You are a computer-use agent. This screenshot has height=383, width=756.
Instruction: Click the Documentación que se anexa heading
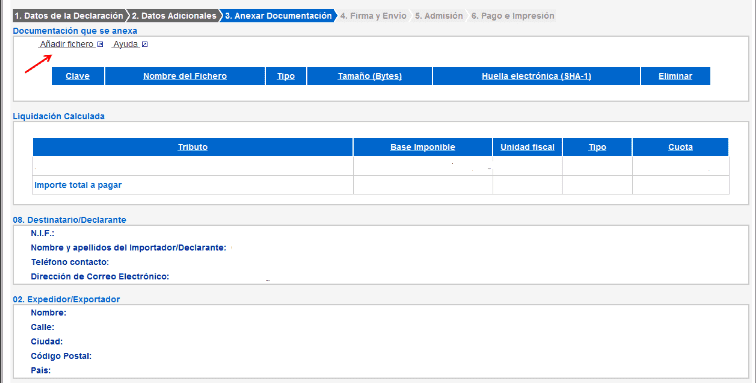(x=75, y=31)
